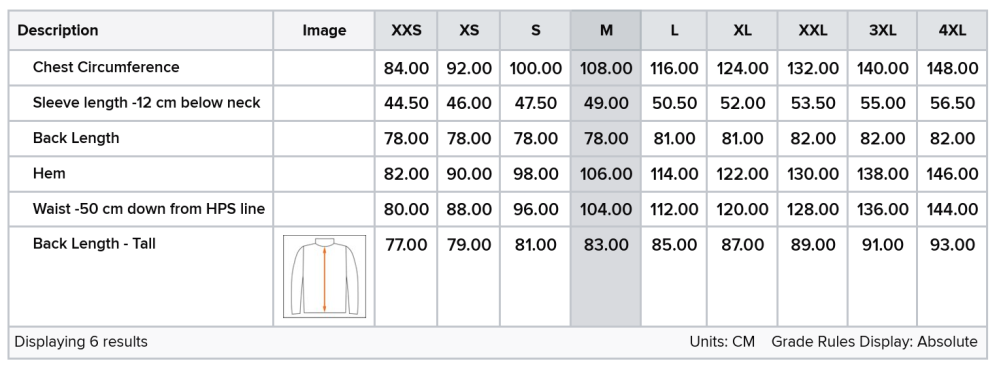Select Hem M value 106.00
999x376 pixels.
pos(606,174)
